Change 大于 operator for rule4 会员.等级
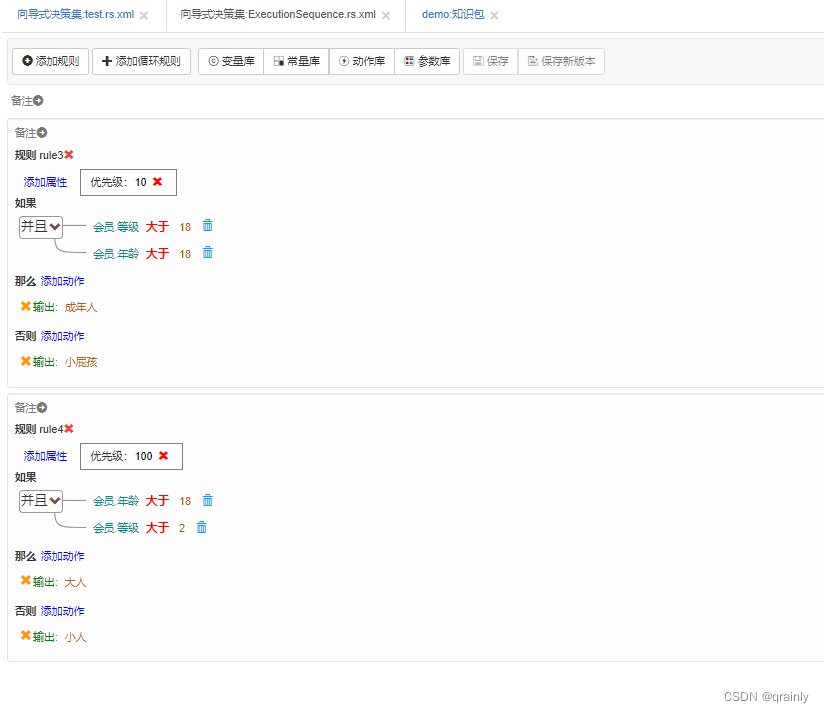824x713 pixels. [157, 528]
